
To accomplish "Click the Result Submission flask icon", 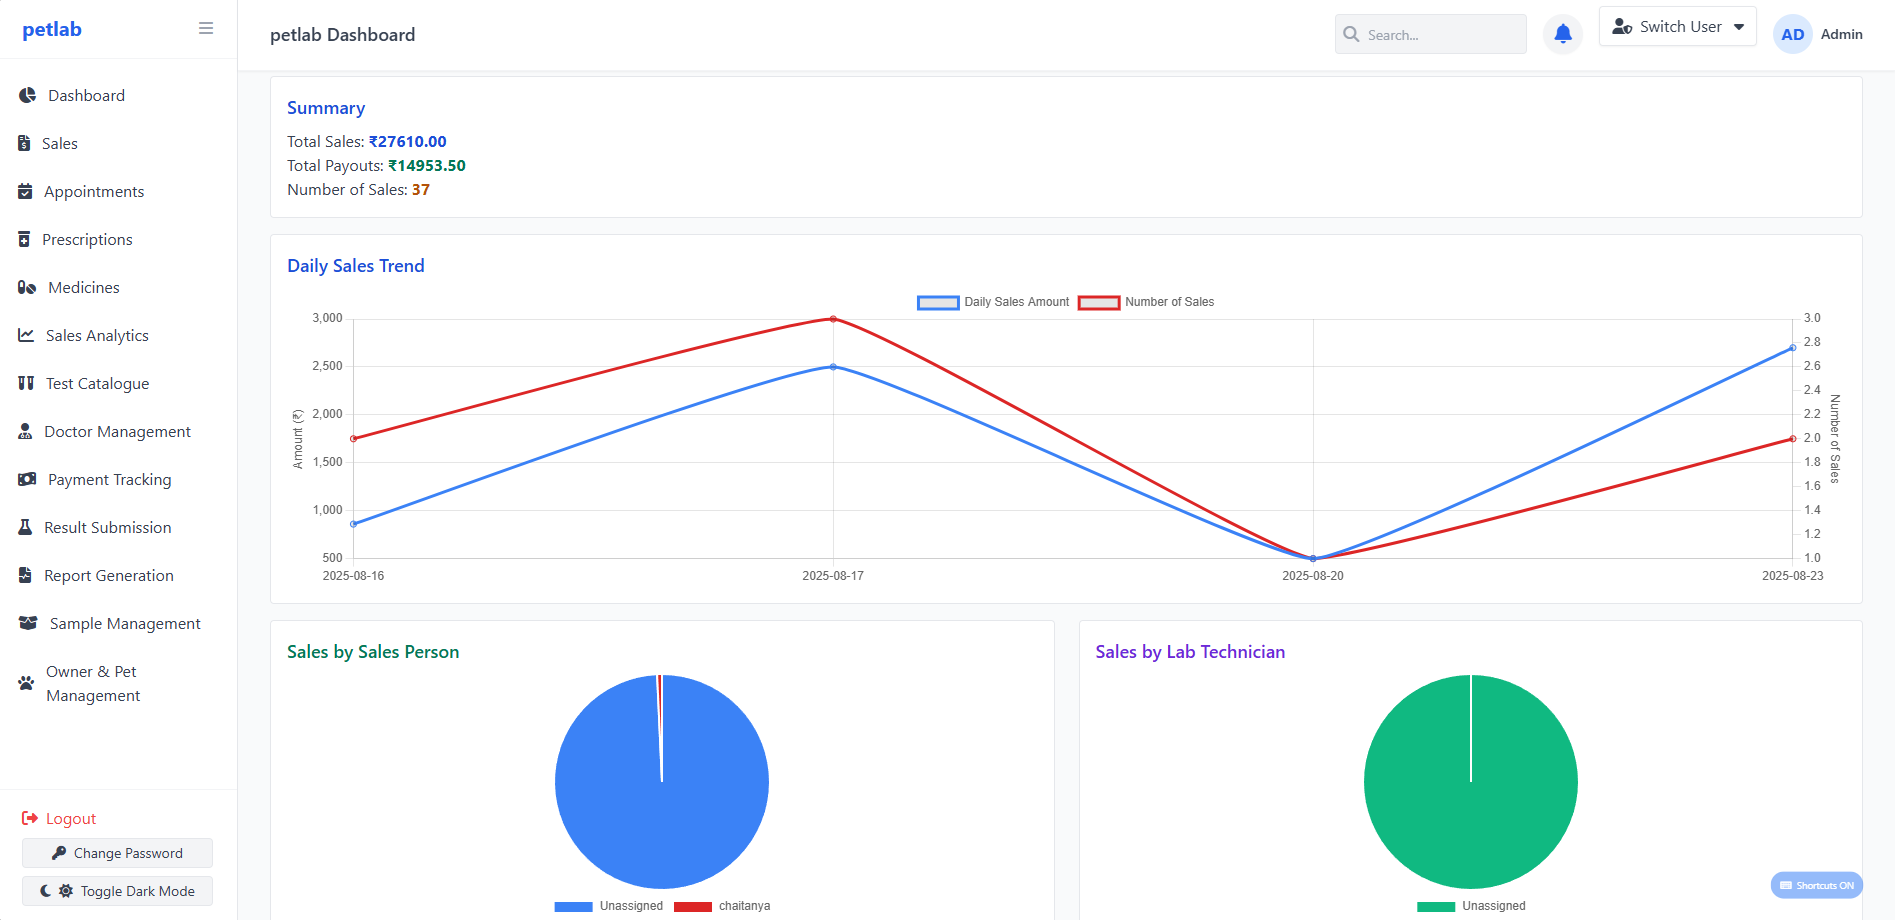I will coord(25,527).
